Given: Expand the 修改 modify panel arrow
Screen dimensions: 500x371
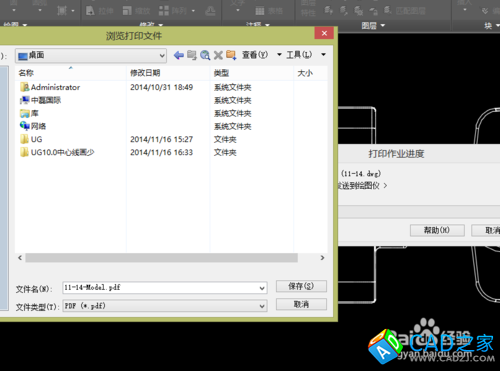Looking at the screenshot, I should pos(160,25).
